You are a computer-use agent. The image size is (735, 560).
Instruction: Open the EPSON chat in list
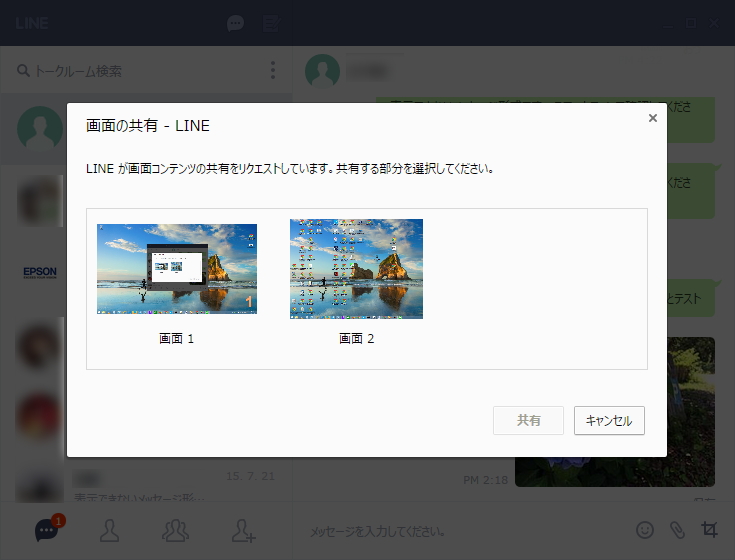click(40, 272)
